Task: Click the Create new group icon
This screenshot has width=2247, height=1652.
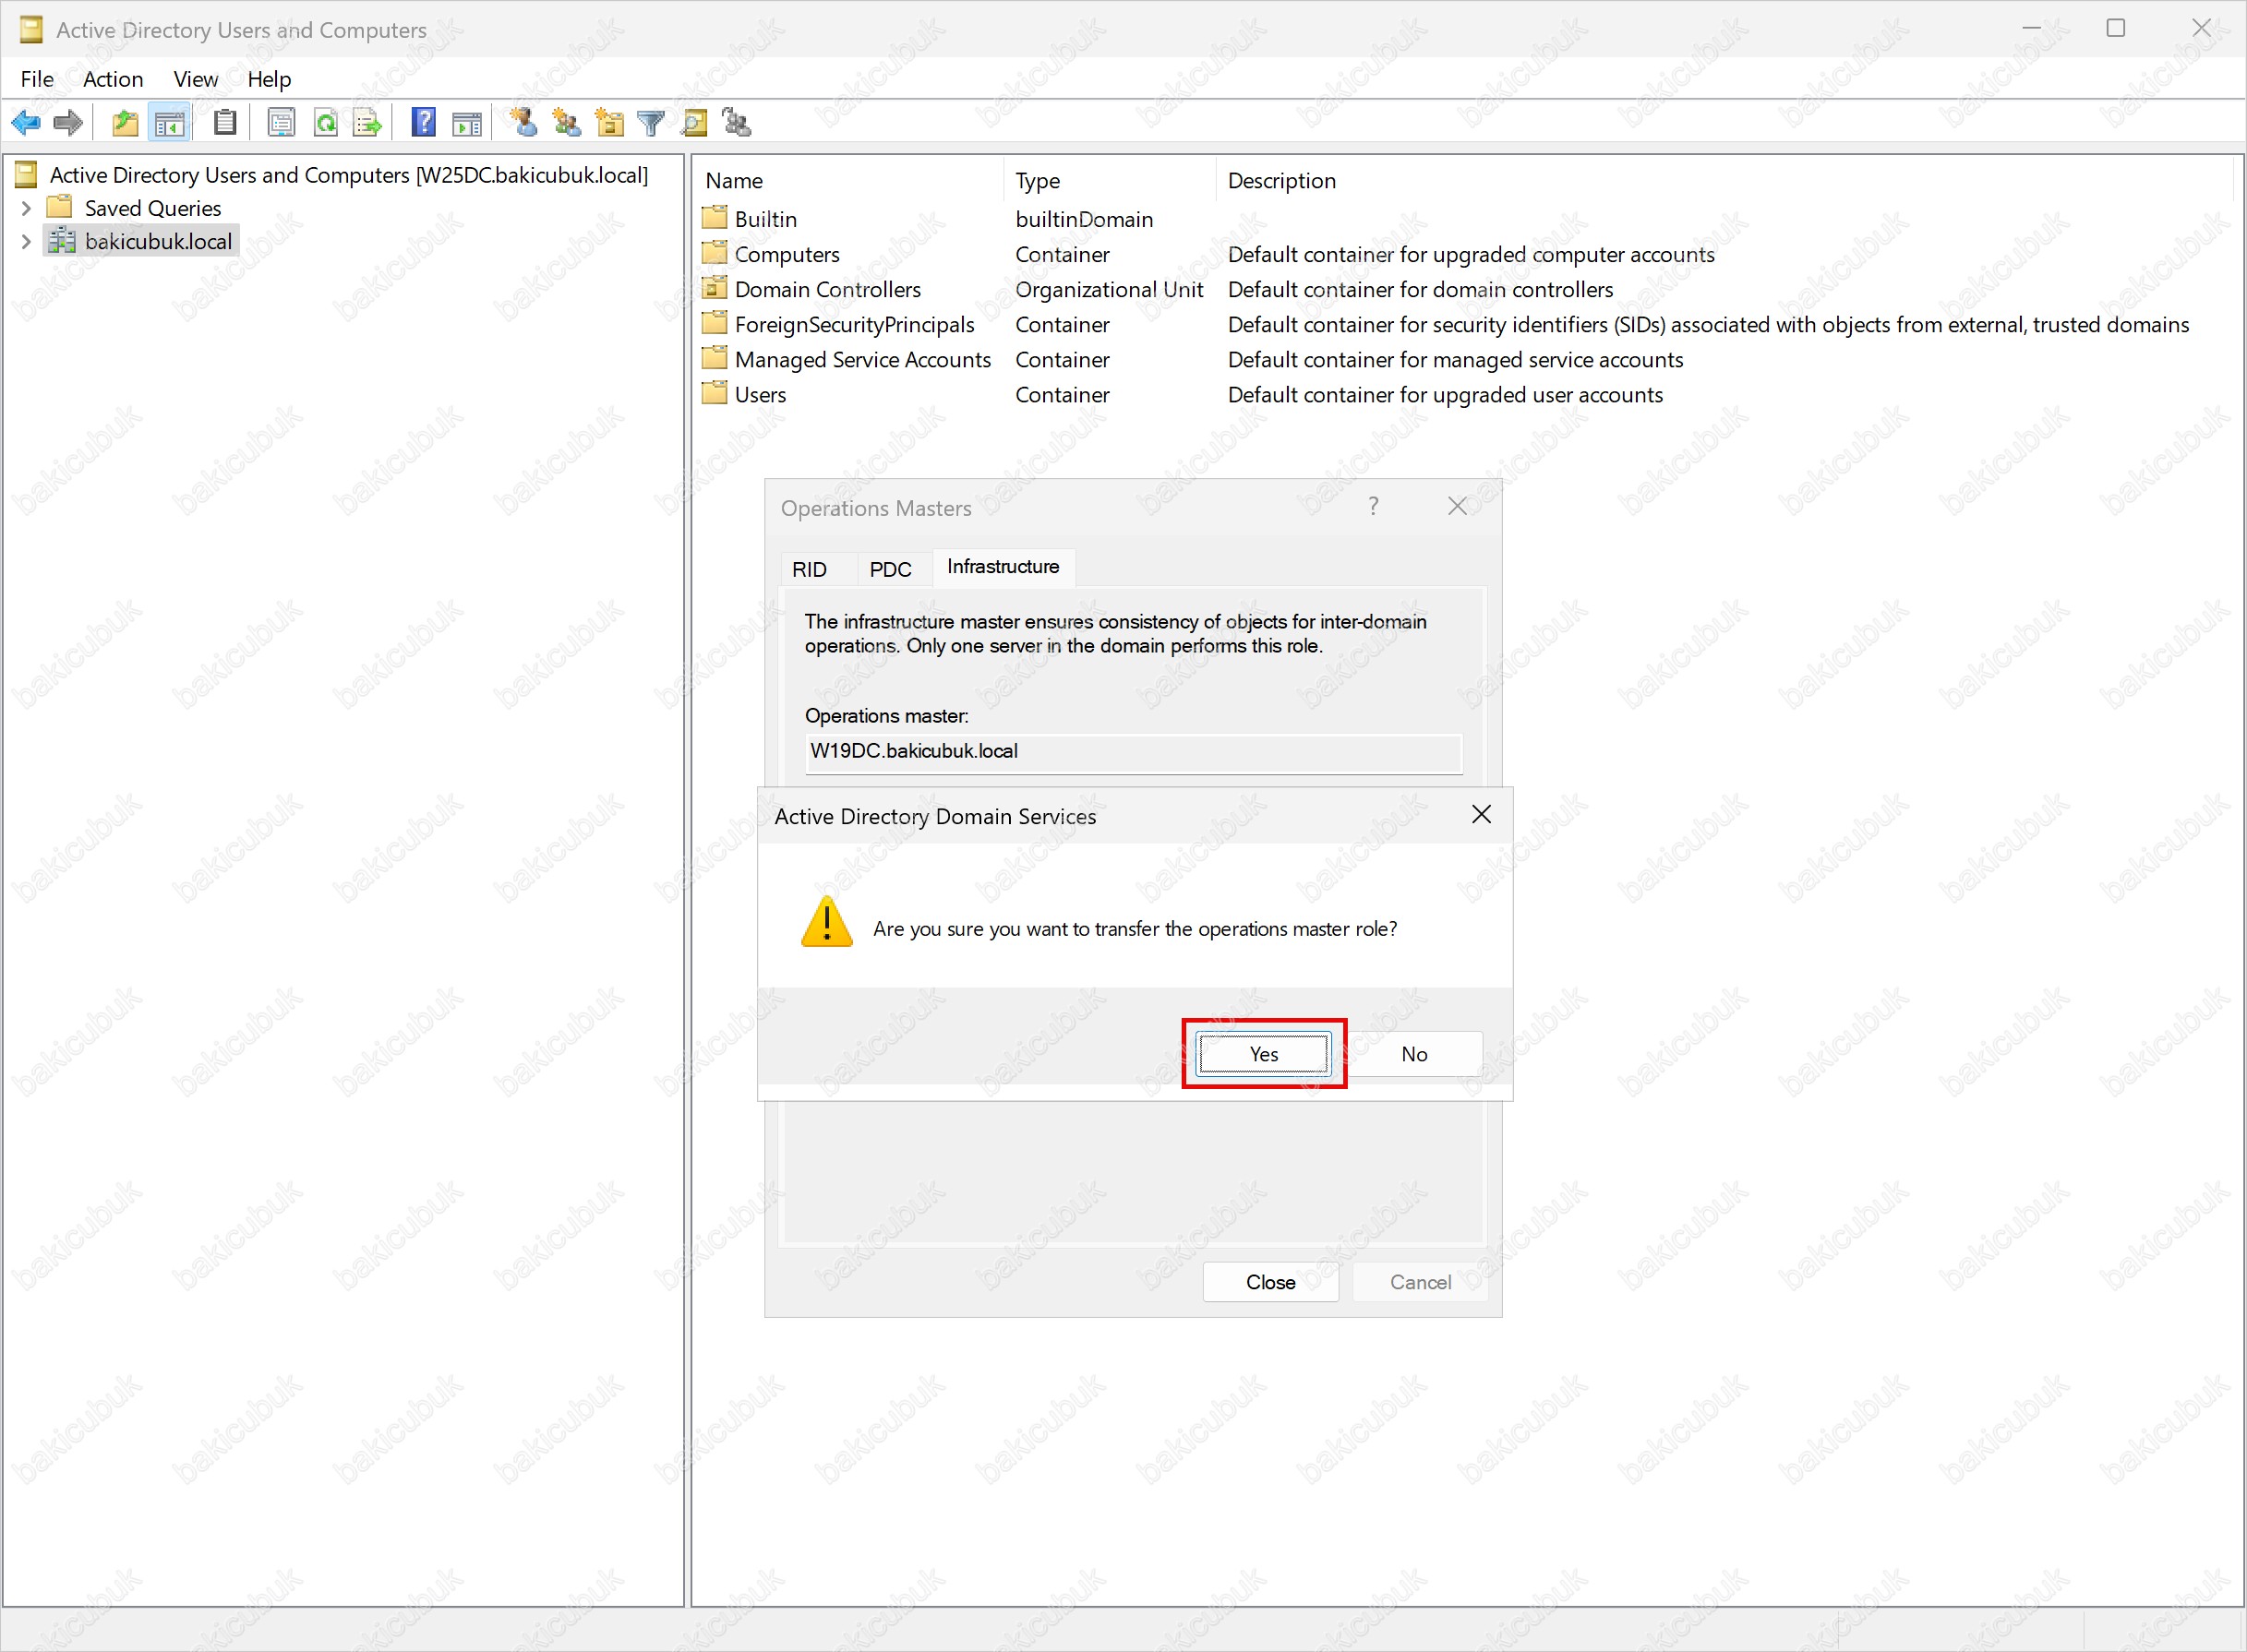Action: coord(567,123)
